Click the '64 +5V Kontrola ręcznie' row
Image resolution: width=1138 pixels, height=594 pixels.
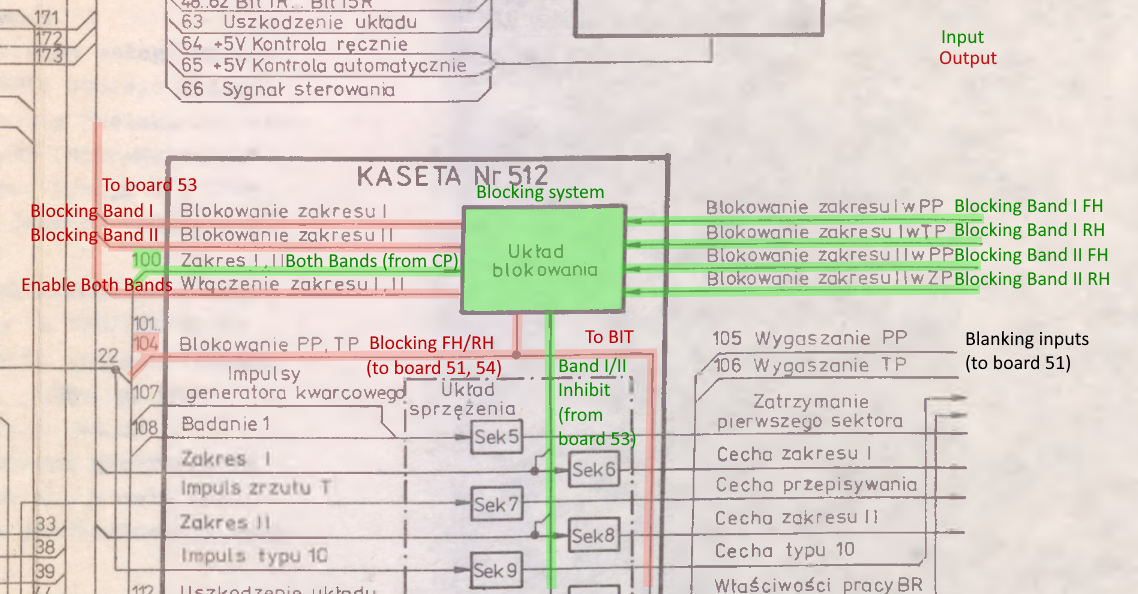coord(295,44)
